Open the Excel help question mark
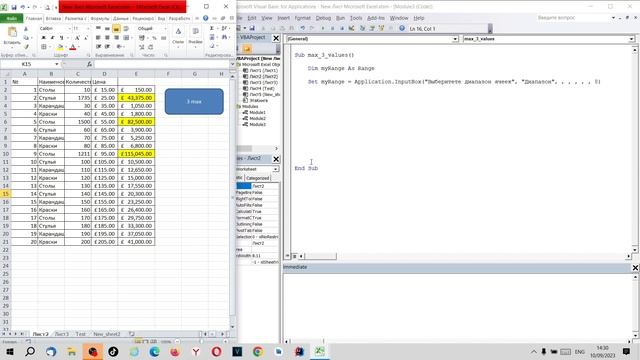Screen dimensions: 640x360 tap(206, 18)
